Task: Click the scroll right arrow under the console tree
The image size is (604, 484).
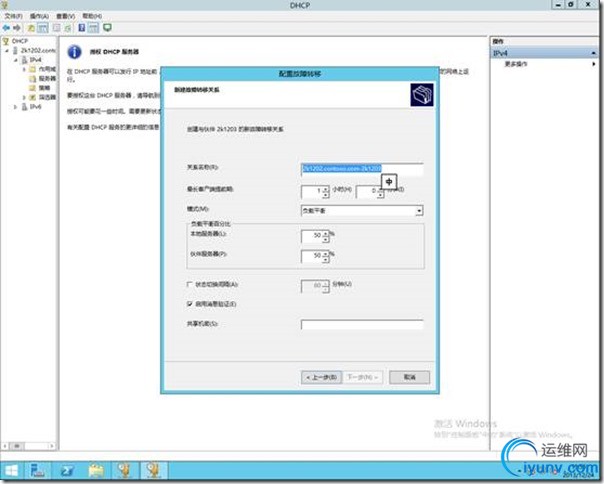Action: (52, 446)
